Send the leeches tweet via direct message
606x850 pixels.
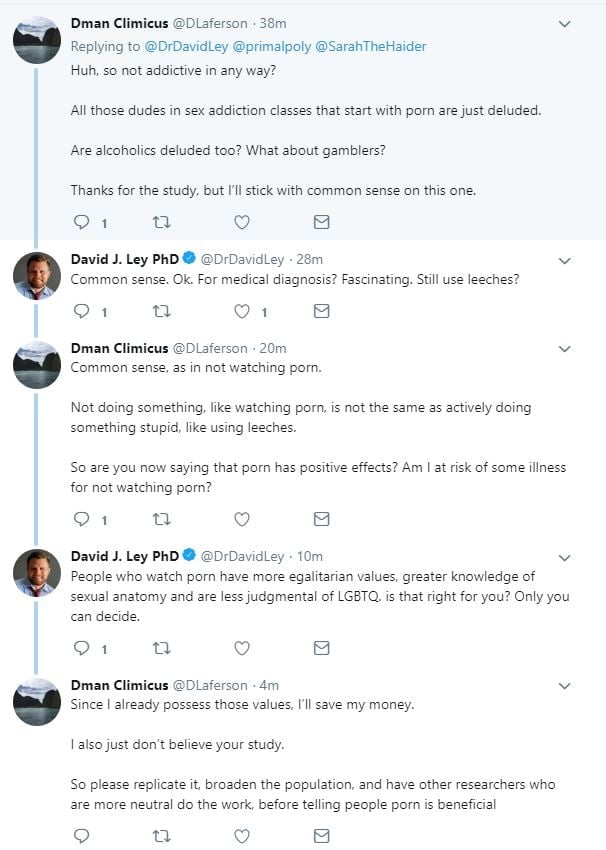pos(321,311)
